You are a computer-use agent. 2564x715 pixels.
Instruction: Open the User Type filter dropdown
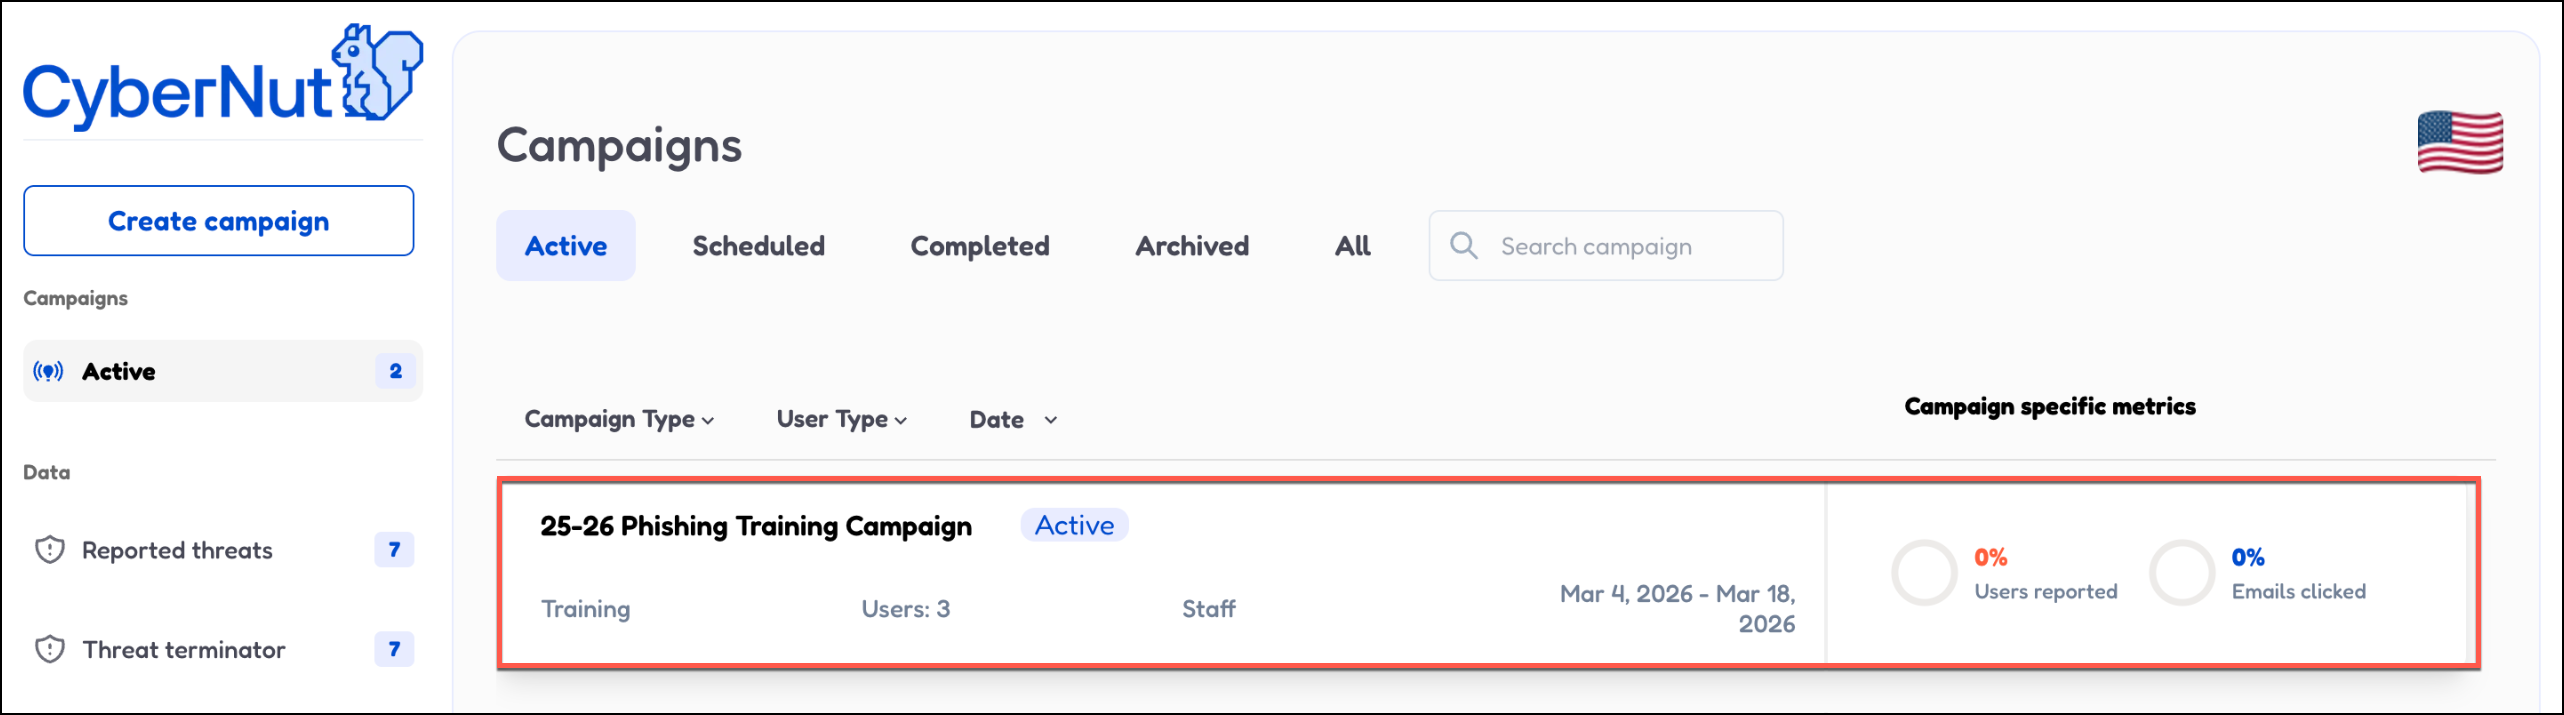point(841,420)
